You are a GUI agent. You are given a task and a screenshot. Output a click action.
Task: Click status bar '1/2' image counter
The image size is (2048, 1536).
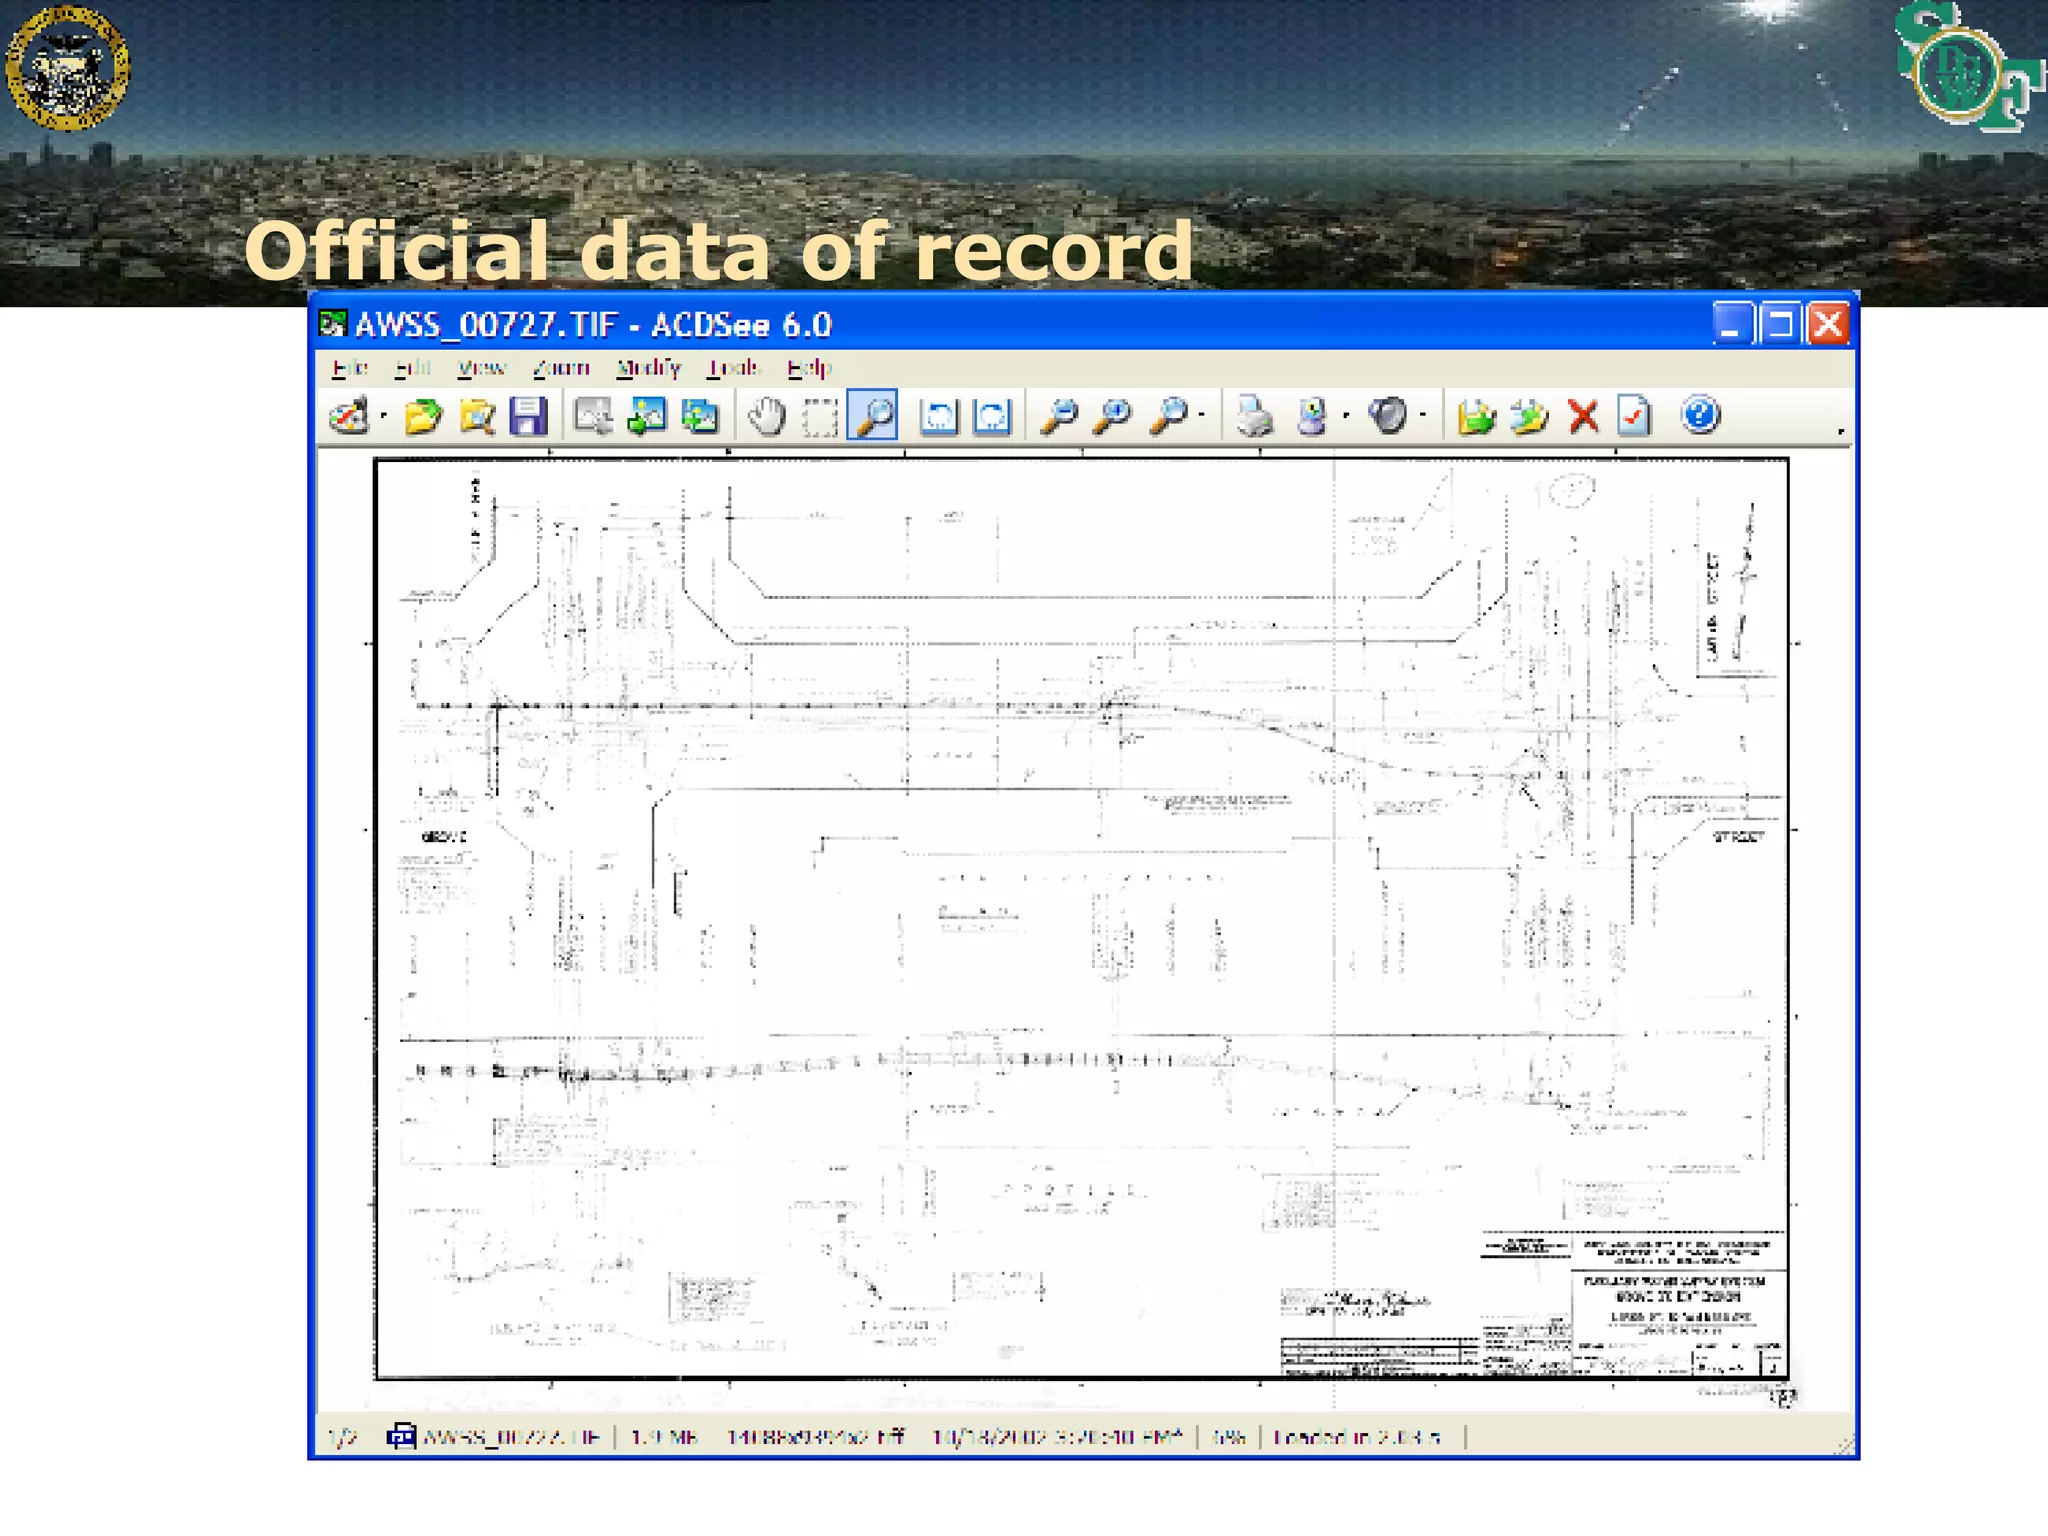click(343, 1437)
